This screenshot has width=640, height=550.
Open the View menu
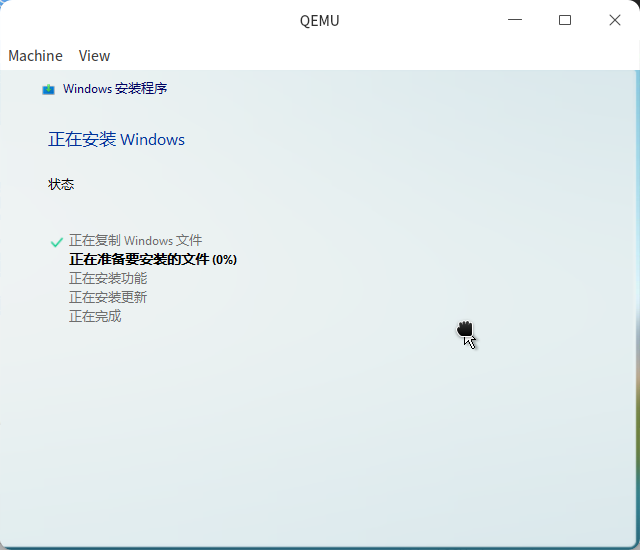(94, 56)
